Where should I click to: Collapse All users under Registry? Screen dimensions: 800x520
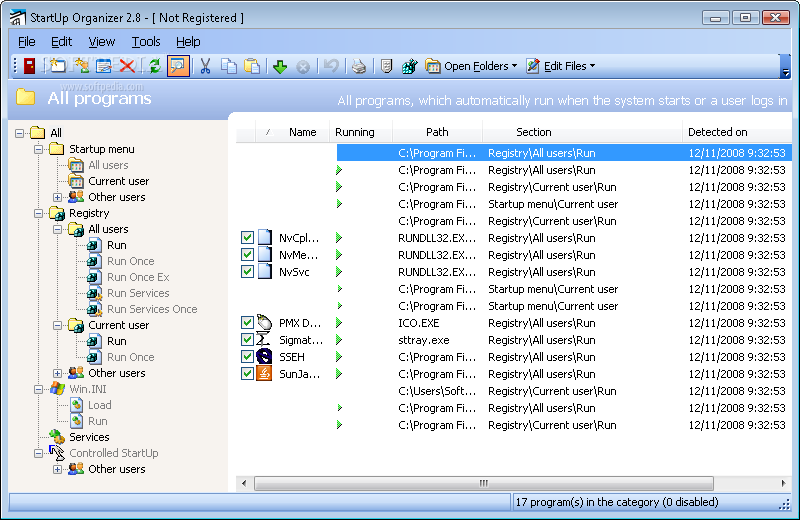point(57,229)
